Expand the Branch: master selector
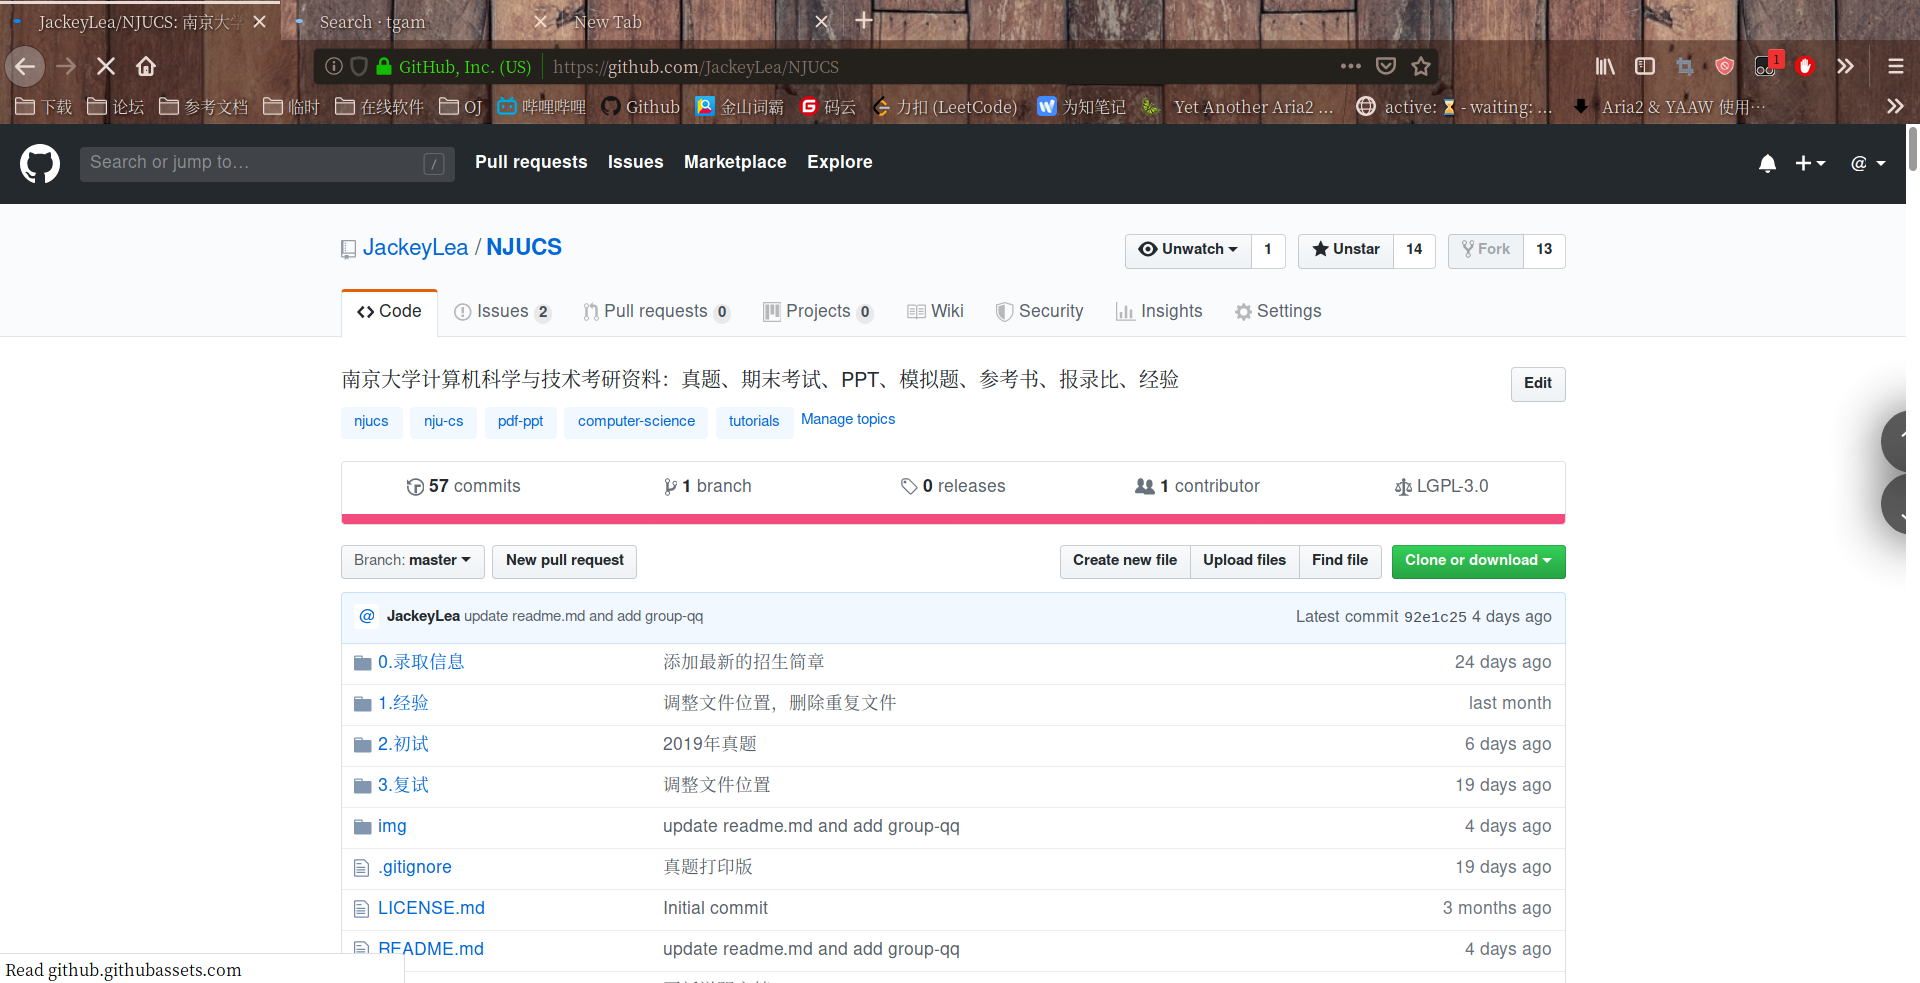1920x983 pixels. tap(412, 561)
